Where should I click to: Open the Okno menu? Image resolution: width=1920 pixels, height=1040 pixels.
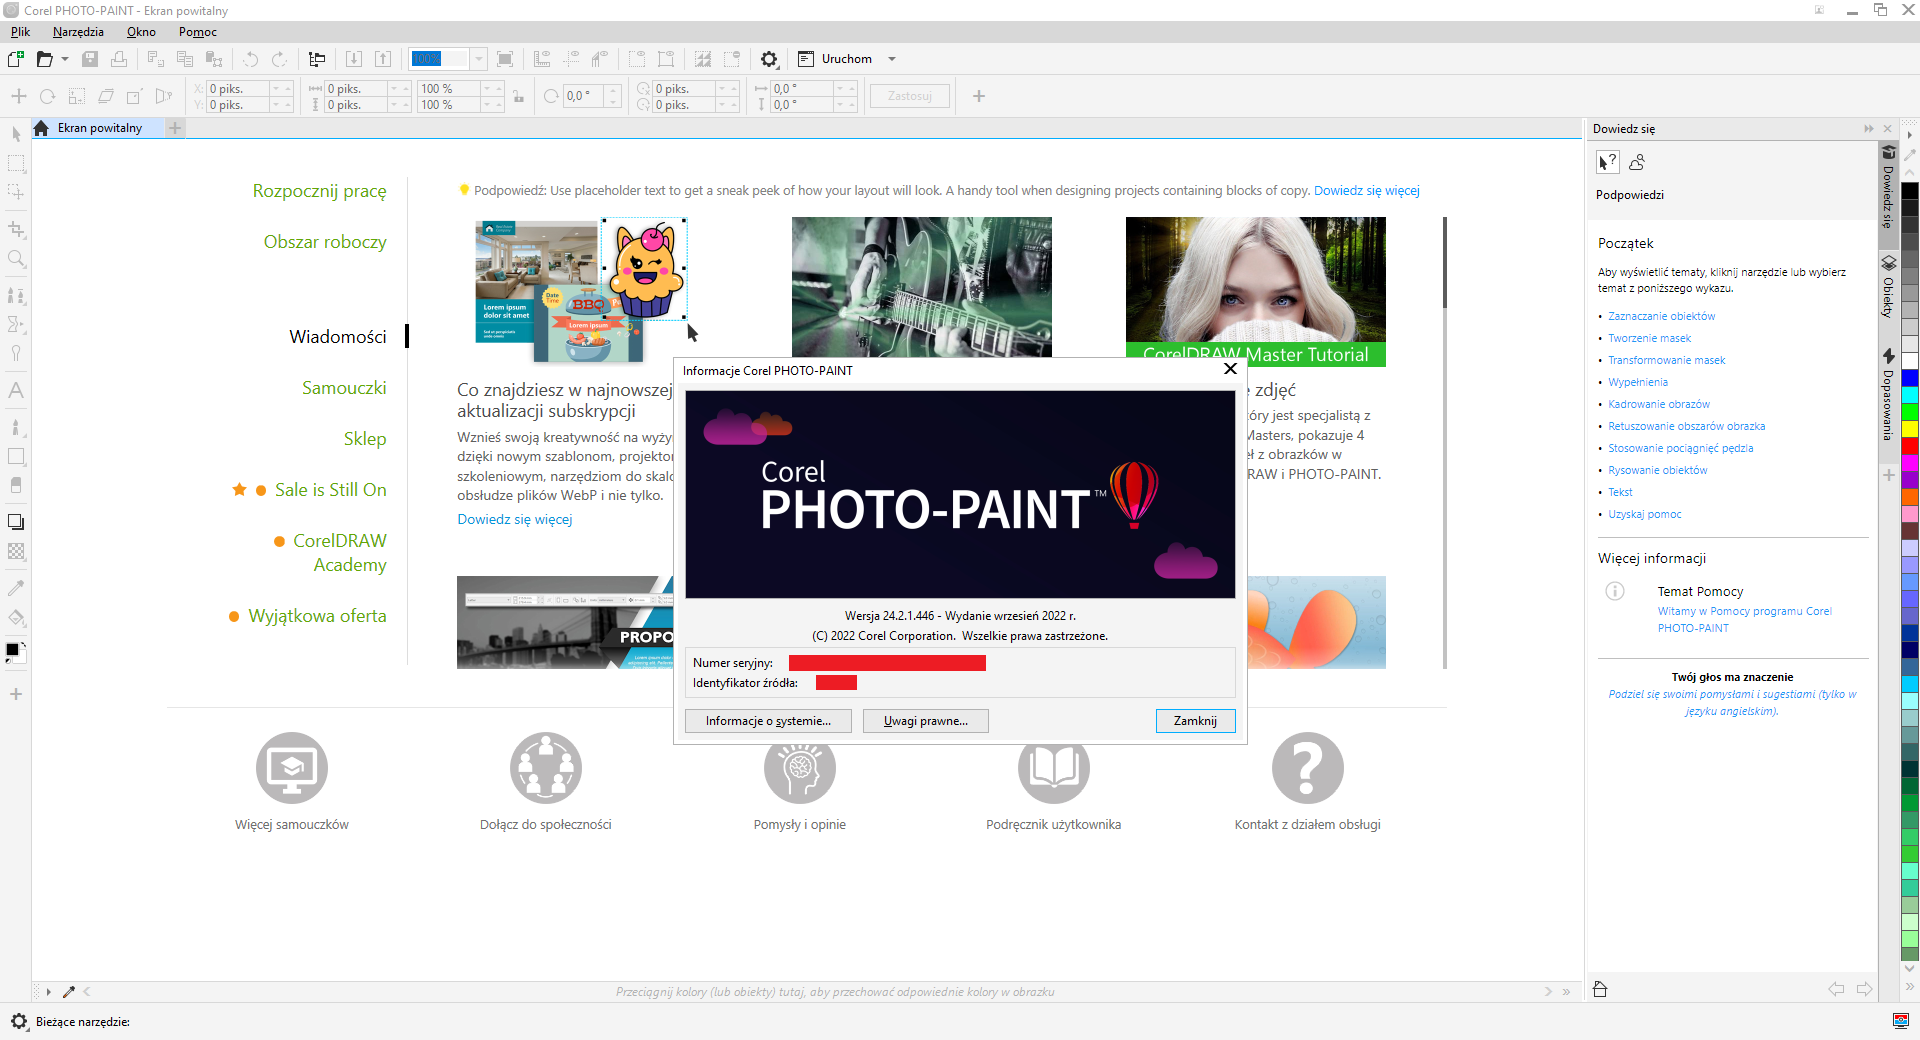coord(141,32)
